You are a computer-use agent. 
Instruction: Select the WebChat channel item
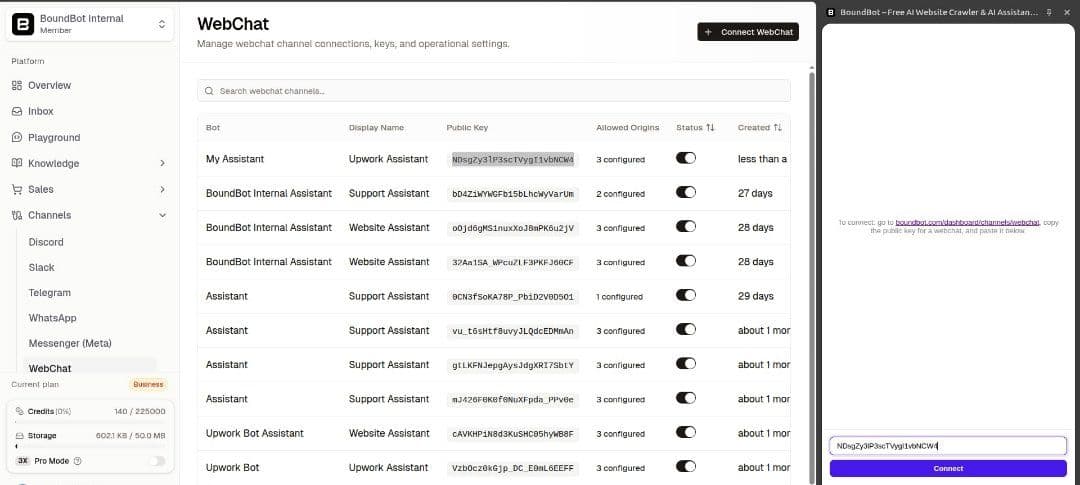pos(50,369)
